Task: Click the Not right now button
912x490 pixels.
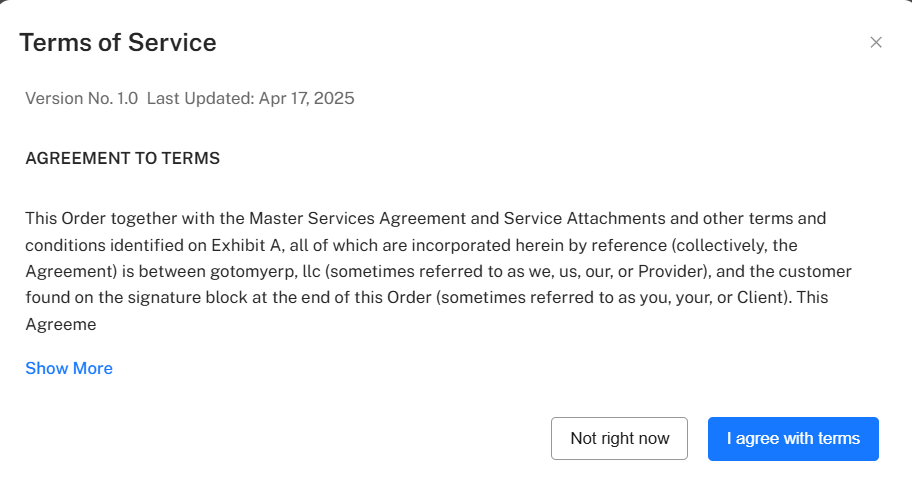Action: click(x=619, y=438)
